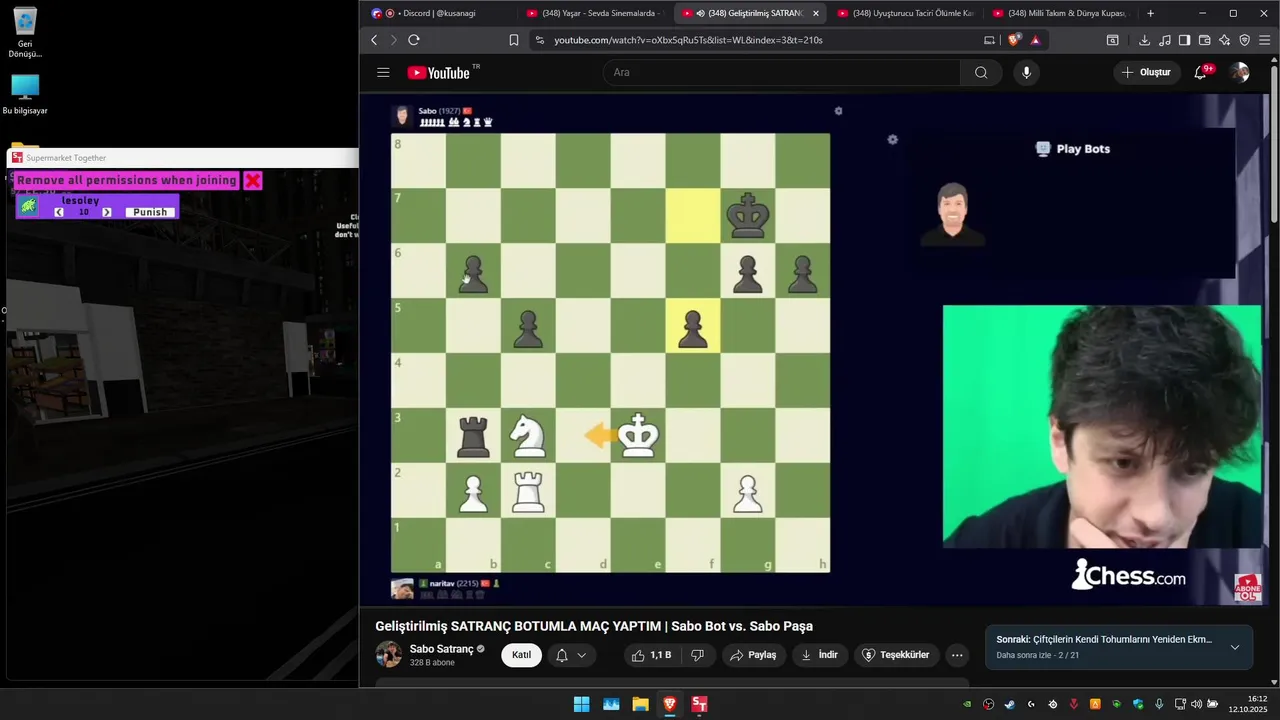The height and width of the screenshot is (720, 1280).
Task: Open Brave Shields lion icon in address bar
Action: coord(1014,40)
